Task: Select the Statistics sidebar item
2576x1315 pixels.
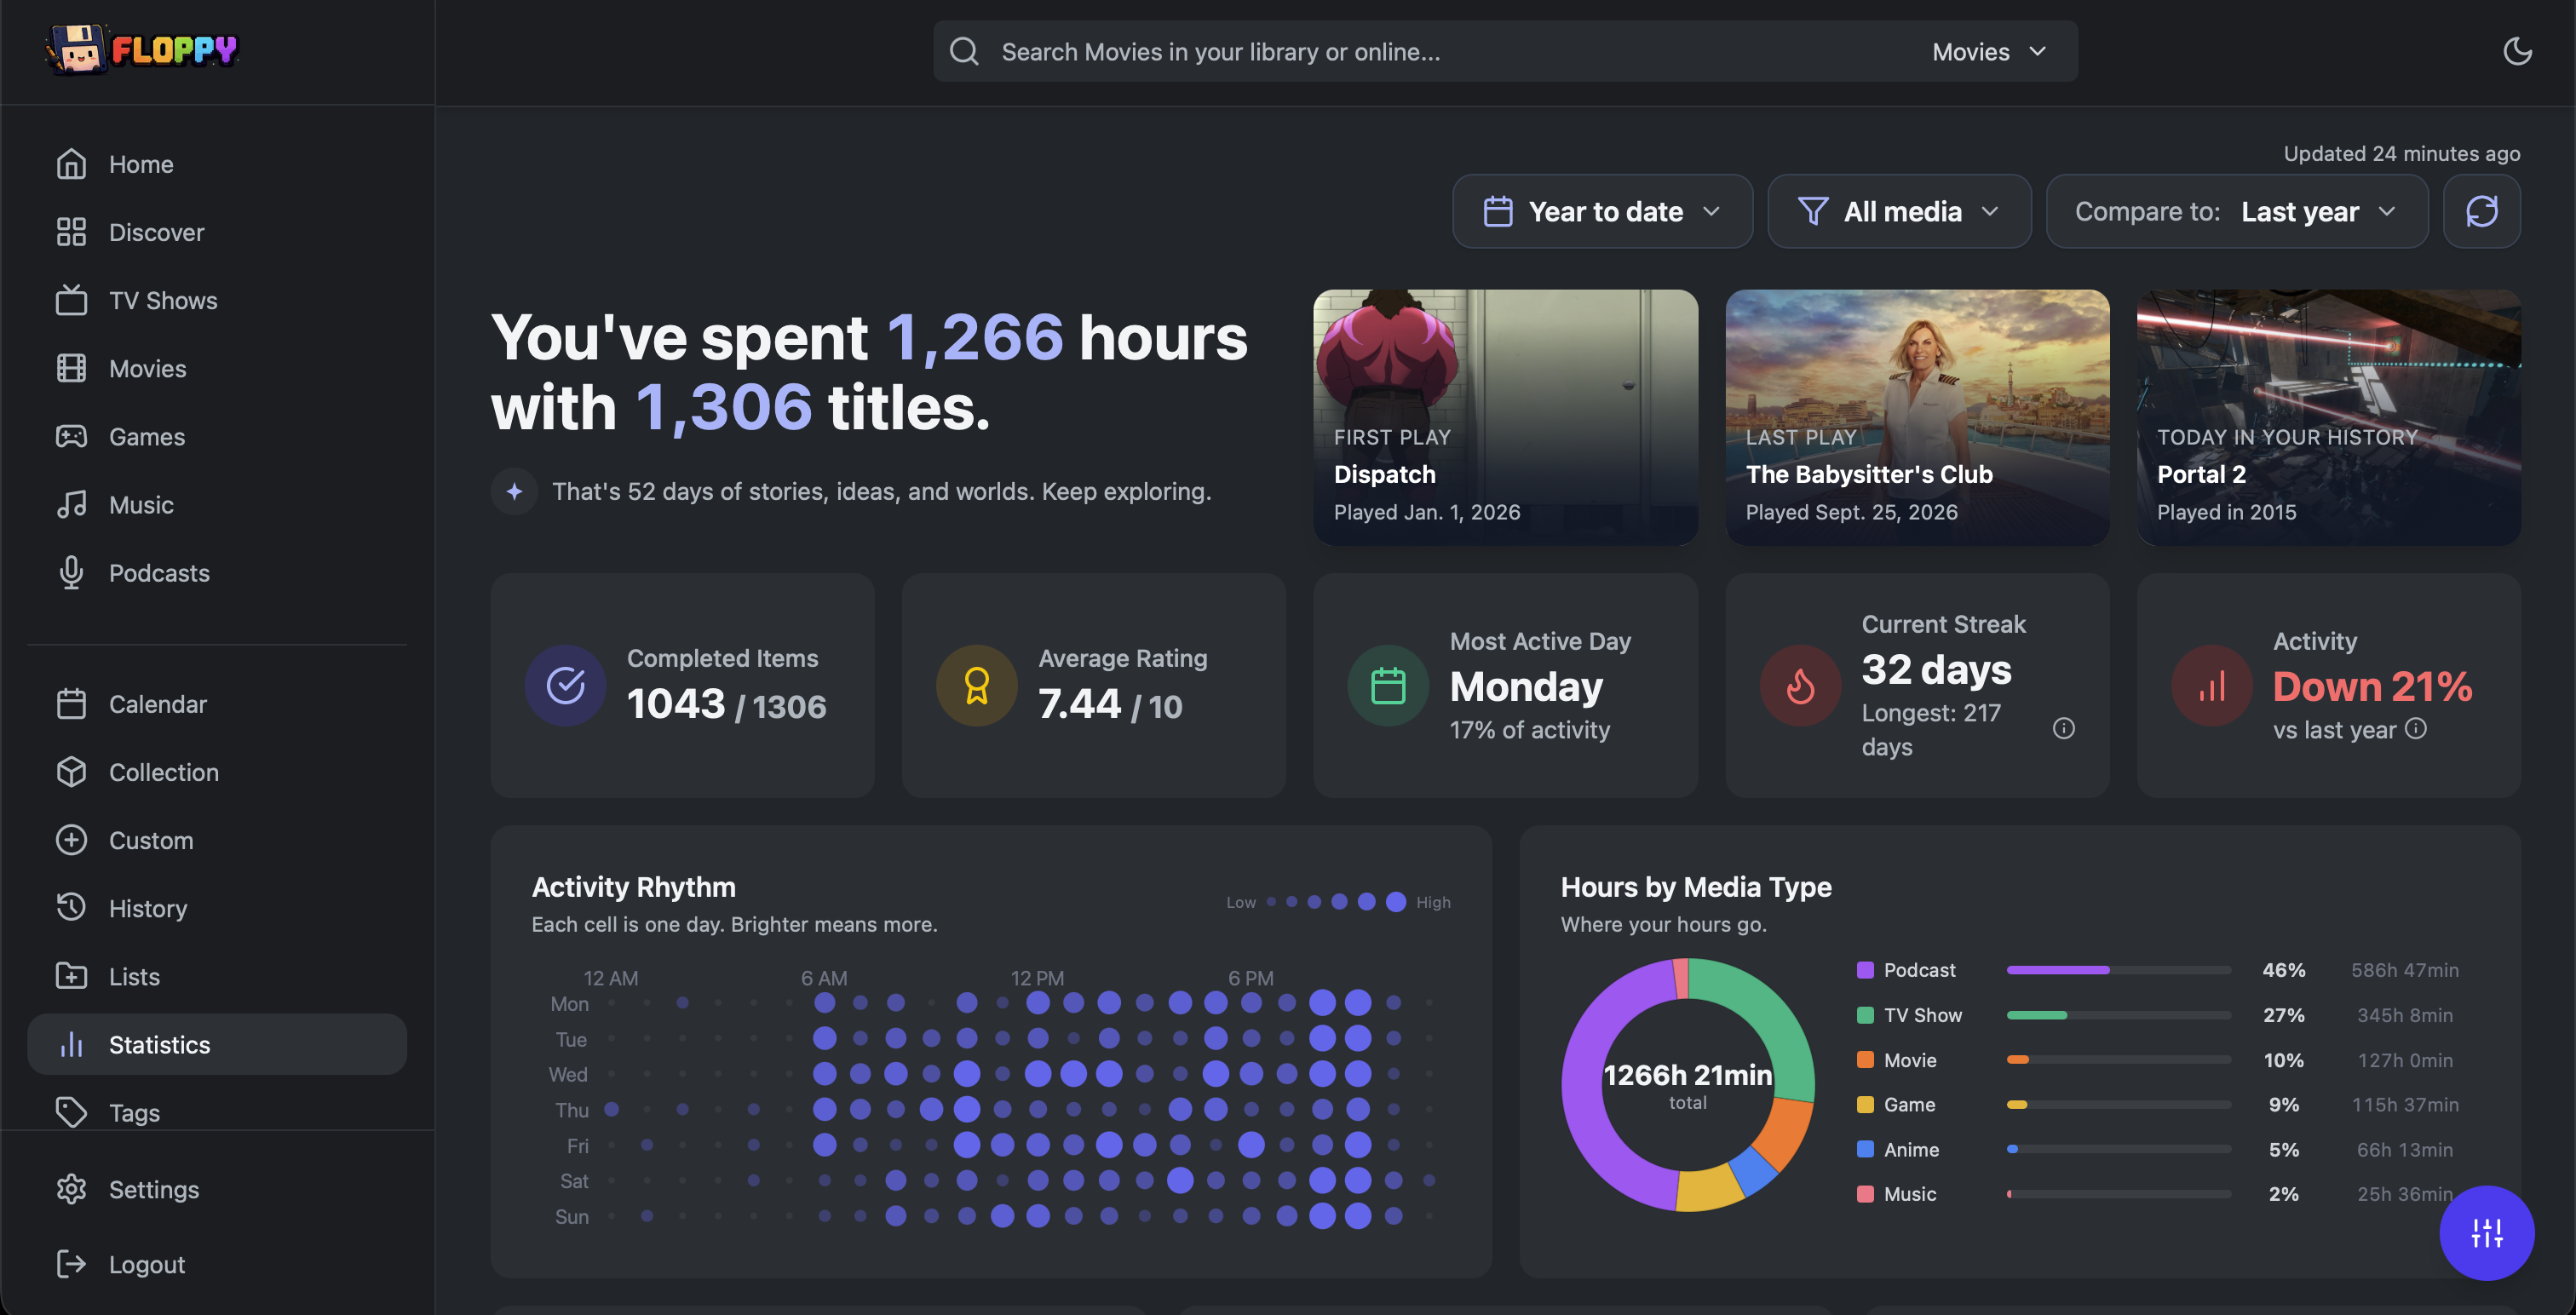Action: [217, 1044]
